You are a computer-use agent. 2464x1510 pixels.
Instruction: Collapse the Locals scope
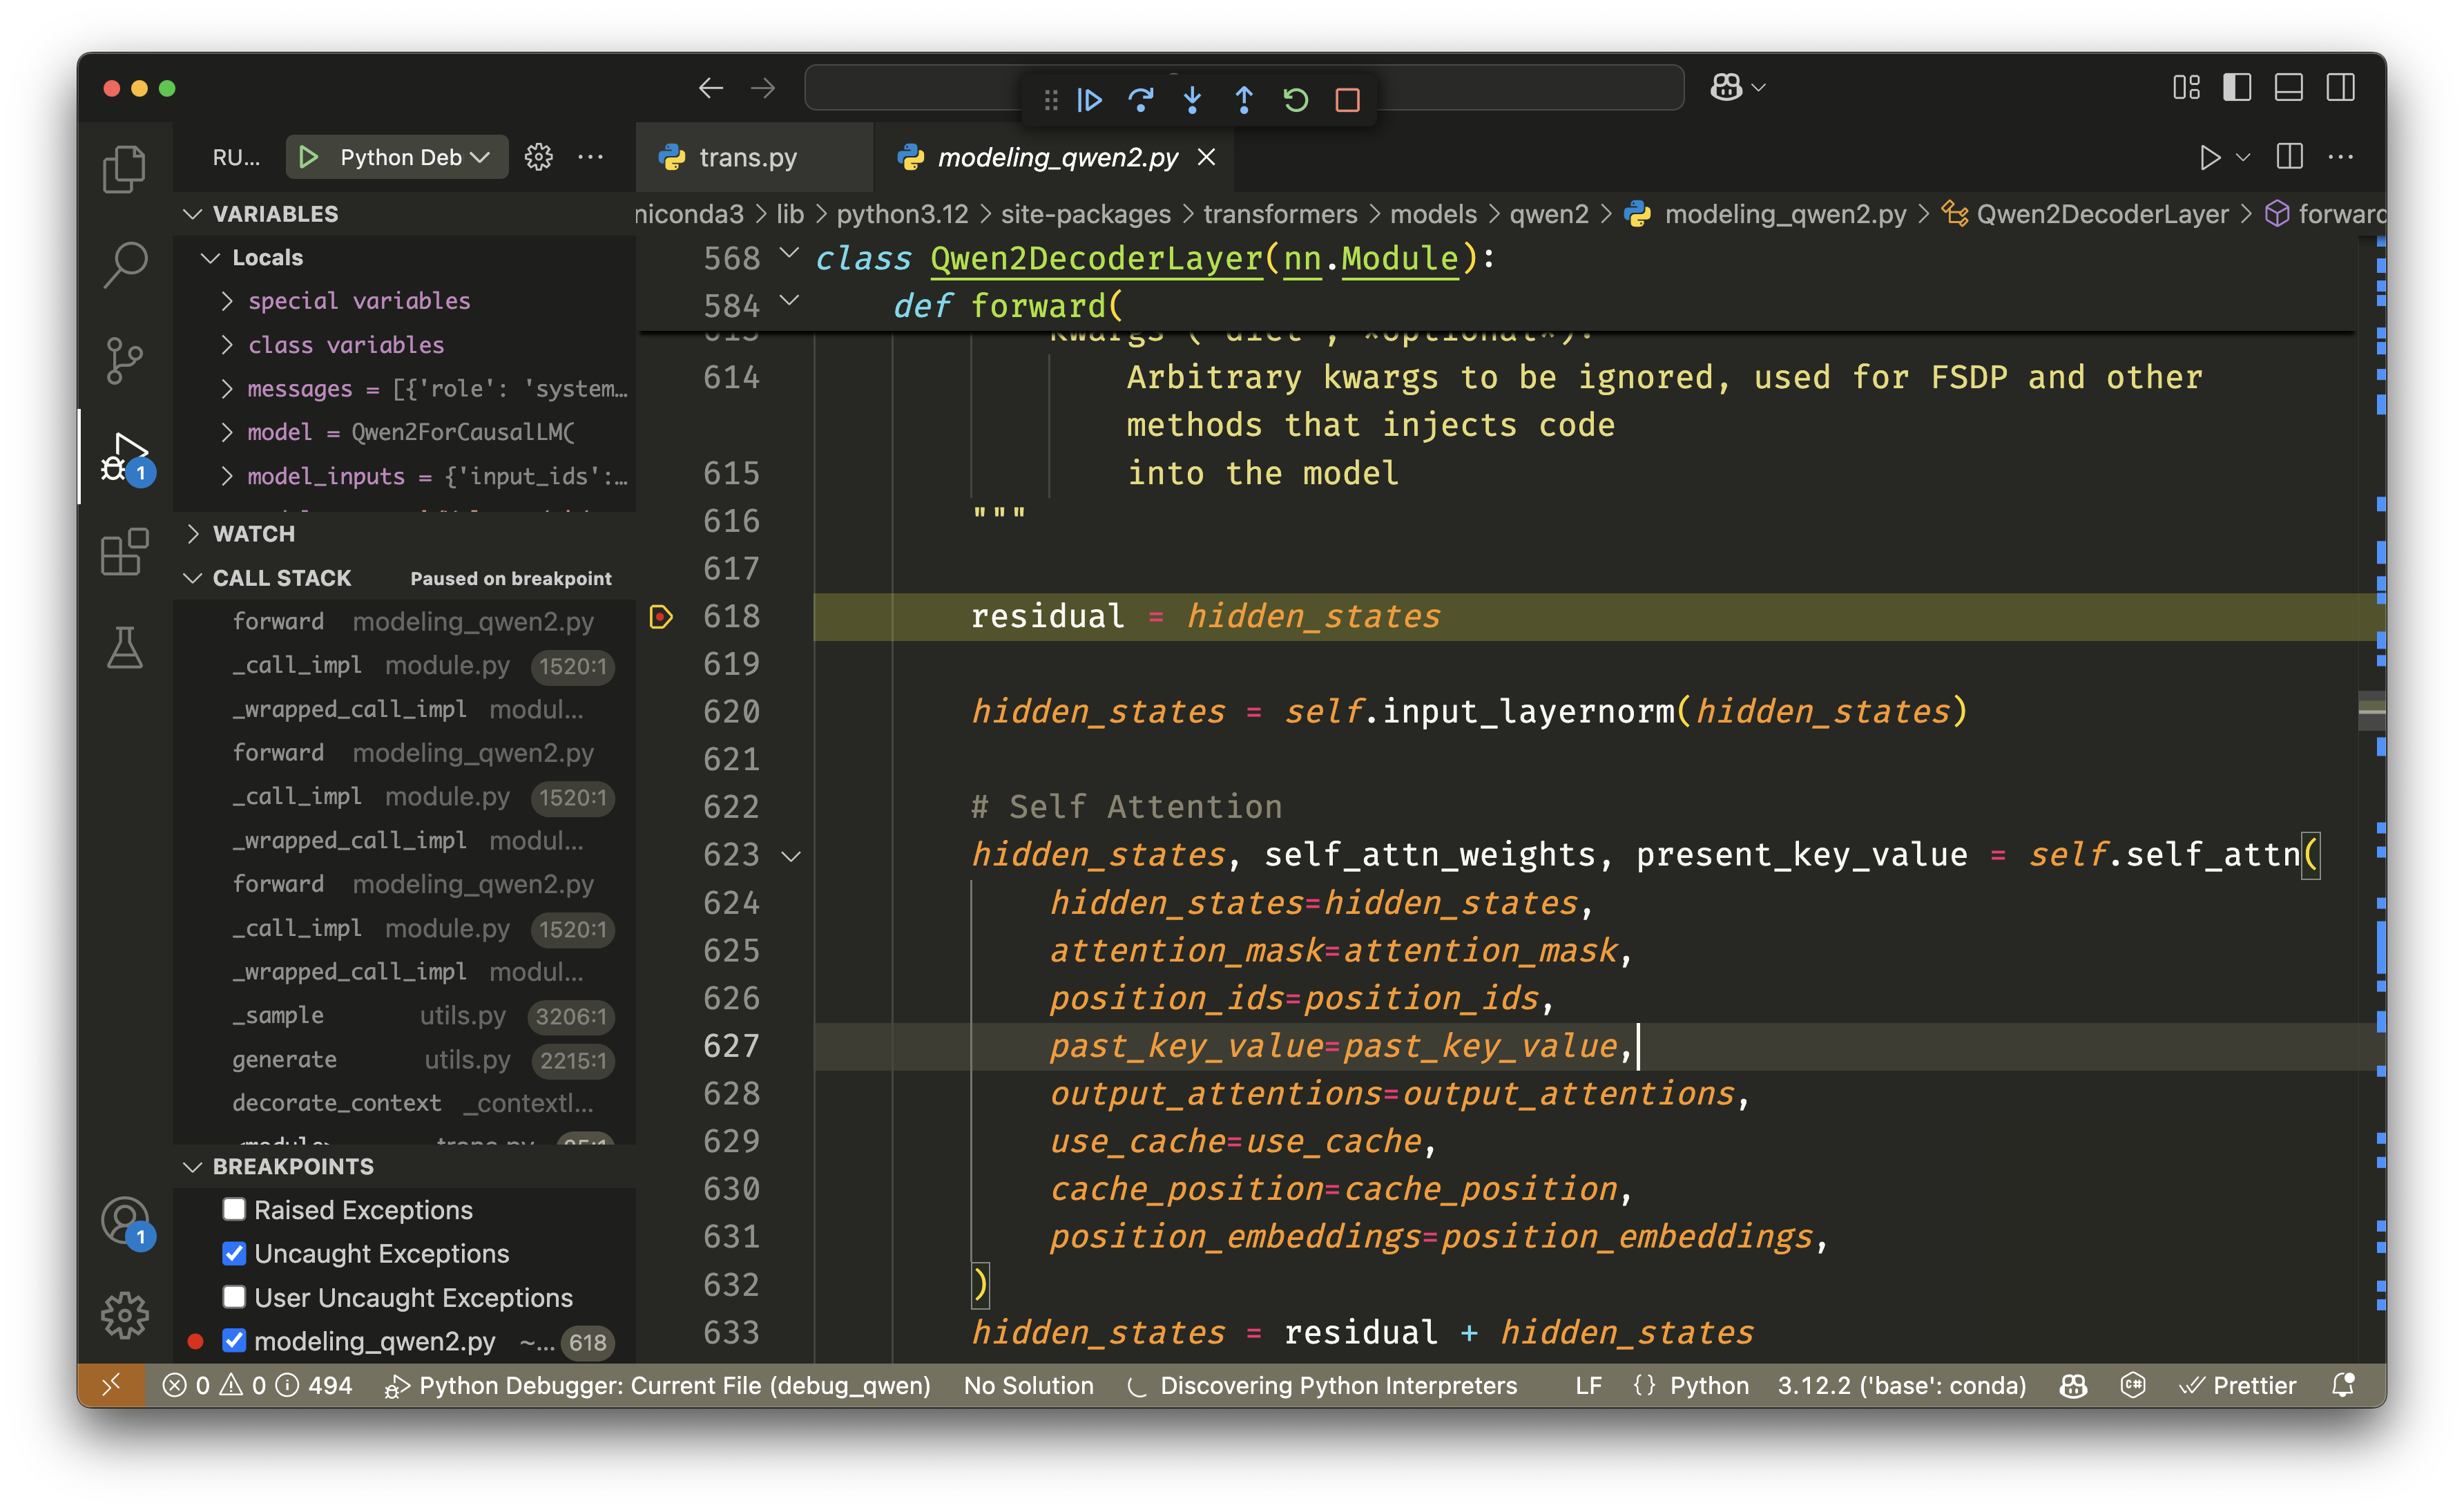[210, 257]
